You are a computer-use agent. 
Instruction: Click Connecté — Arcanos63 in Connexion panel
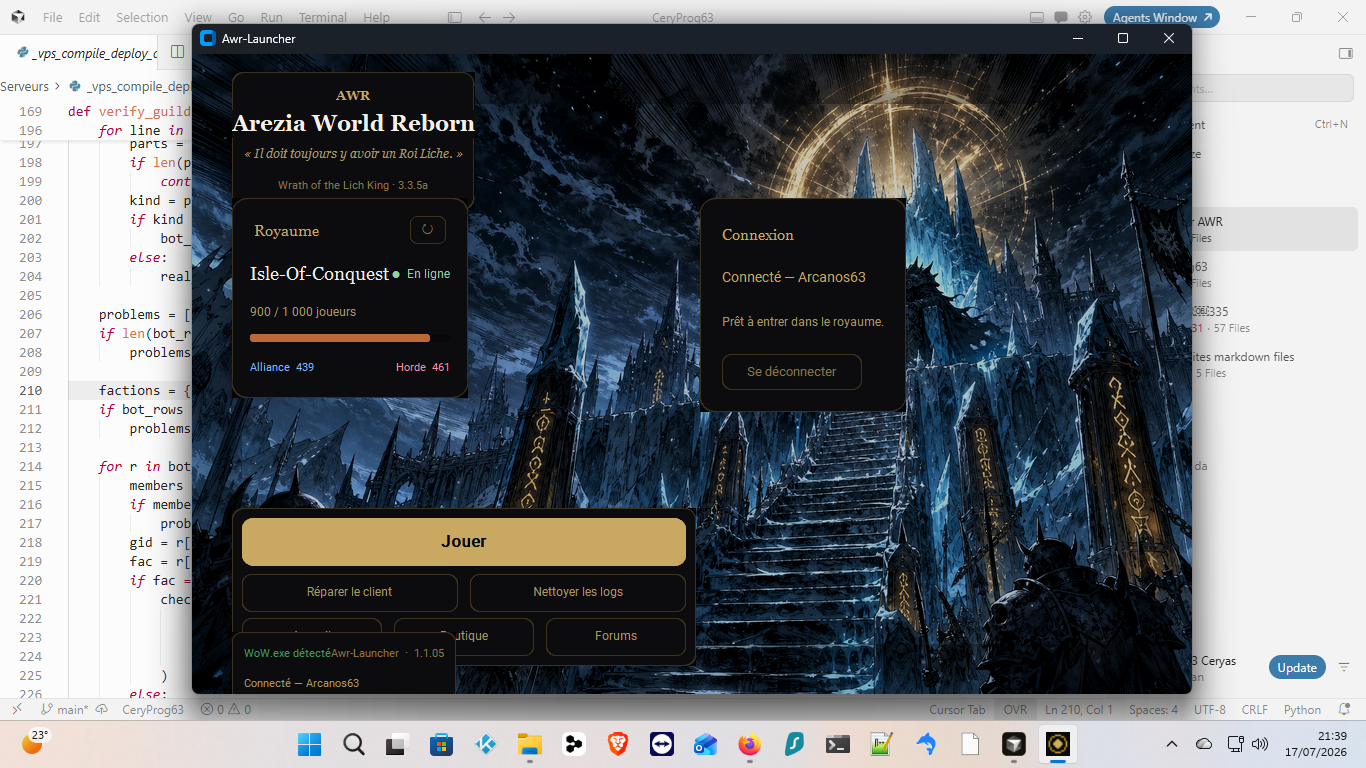pos(794,277)
